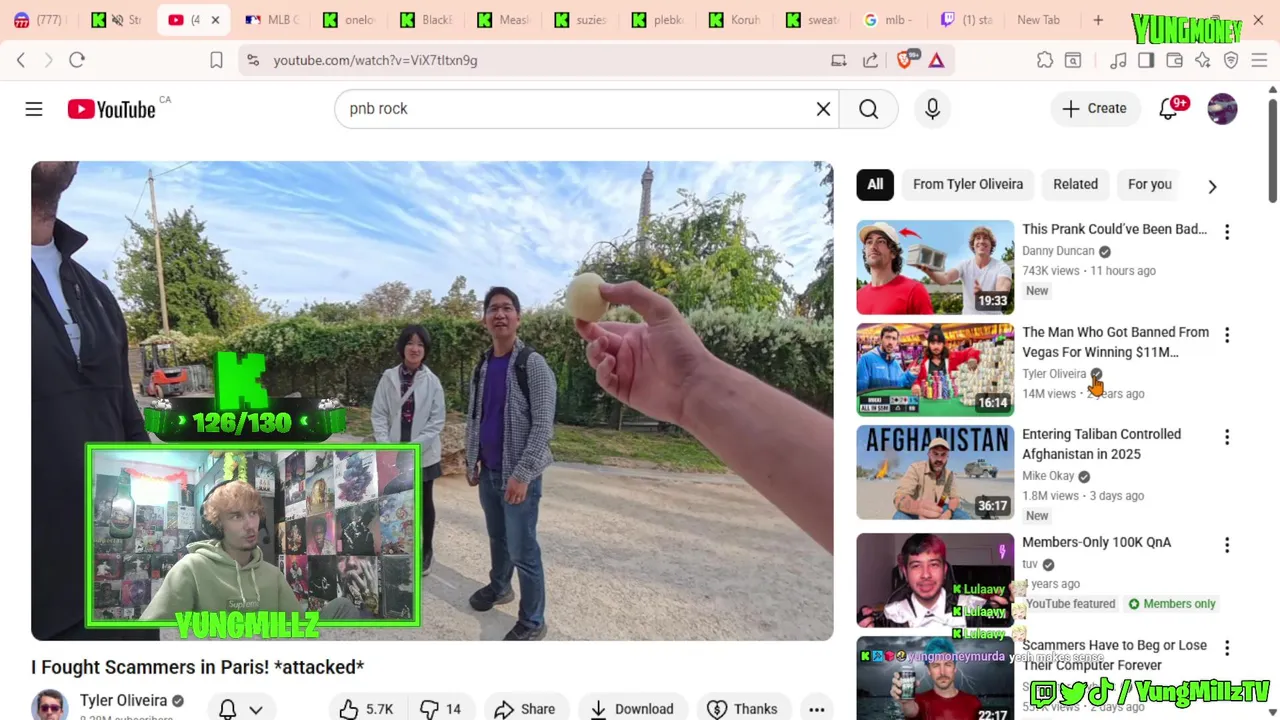Open options for "Entering Taliban Controlled Afghanistan"
This screenshot has width=1280, height=720.
click(x=1227, y=437)
